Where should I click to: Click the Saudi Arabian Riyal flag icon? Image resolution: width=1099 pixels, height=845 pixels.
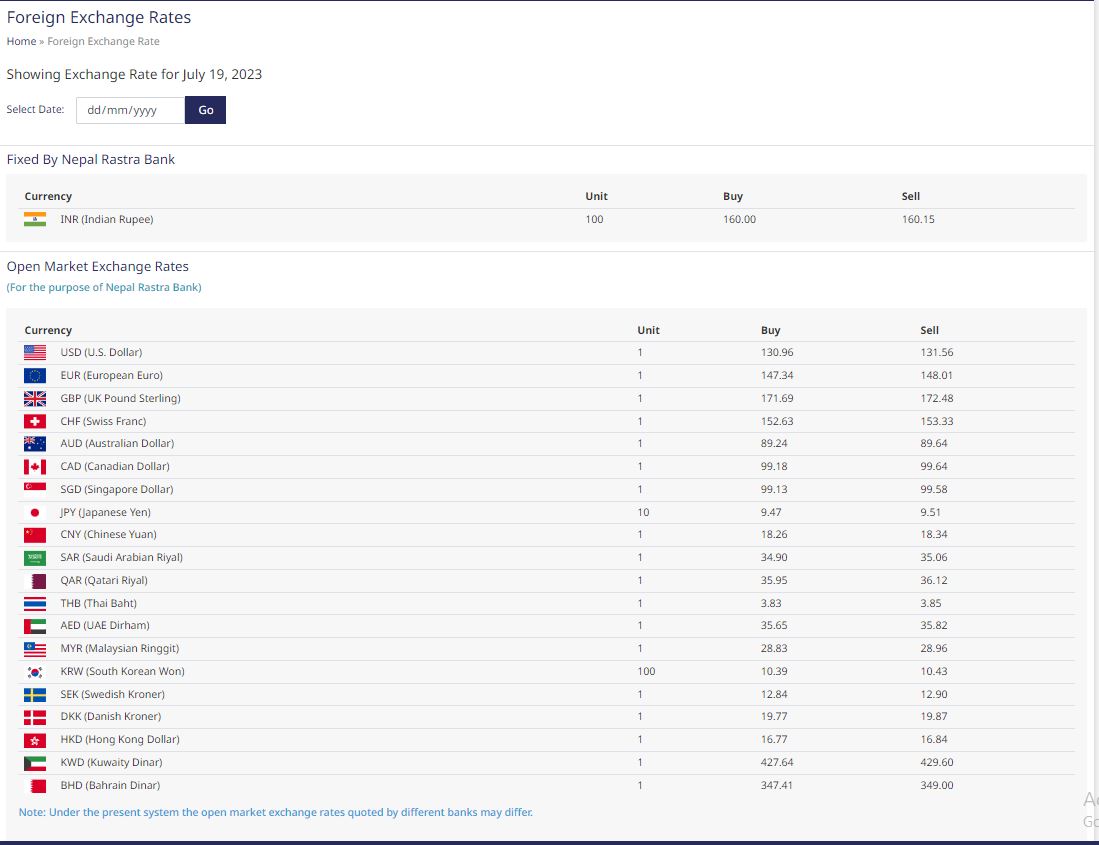[x=34, y=558]
